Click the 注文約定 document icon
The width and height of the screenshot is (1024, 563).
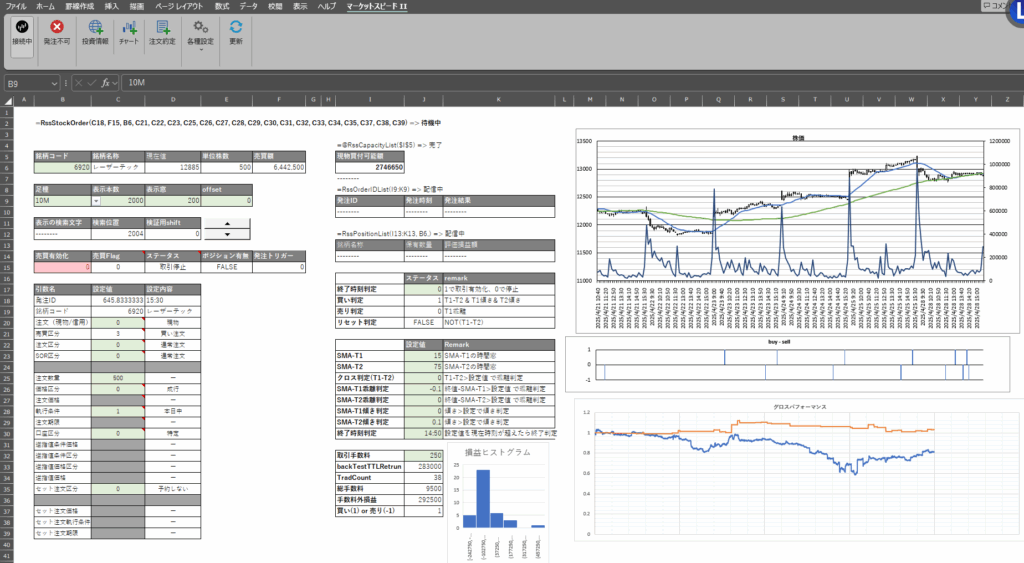(162, 27)
